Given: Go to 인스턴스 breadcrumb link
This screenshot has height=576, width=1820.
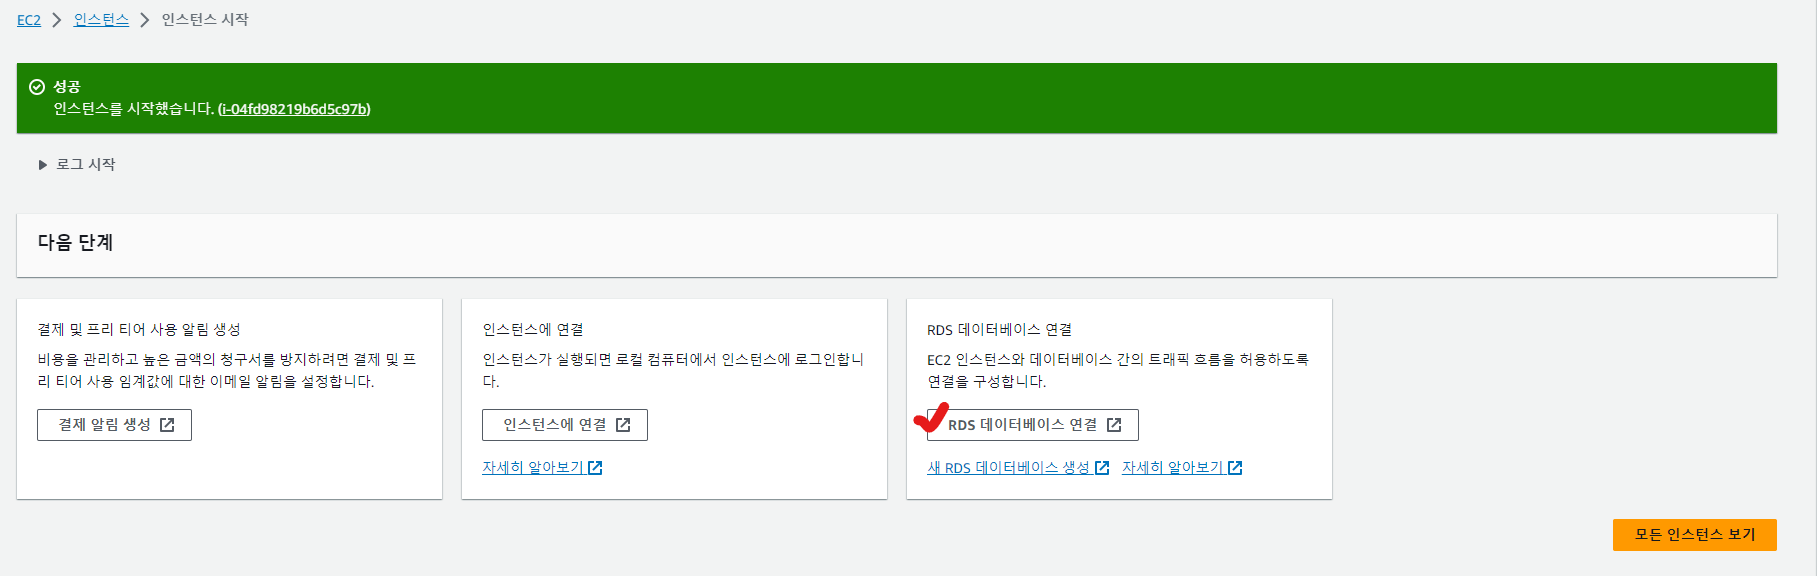Looking at the screenshot, I should click(101, 20).
